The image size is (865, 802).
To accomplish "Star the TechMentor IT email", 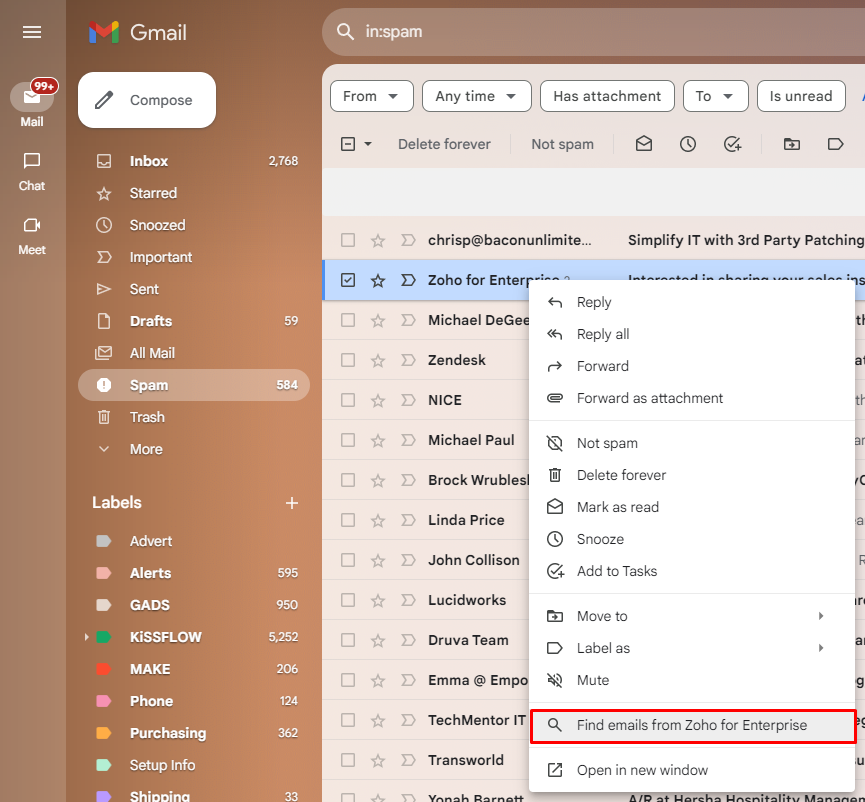I will coord(378,721).
